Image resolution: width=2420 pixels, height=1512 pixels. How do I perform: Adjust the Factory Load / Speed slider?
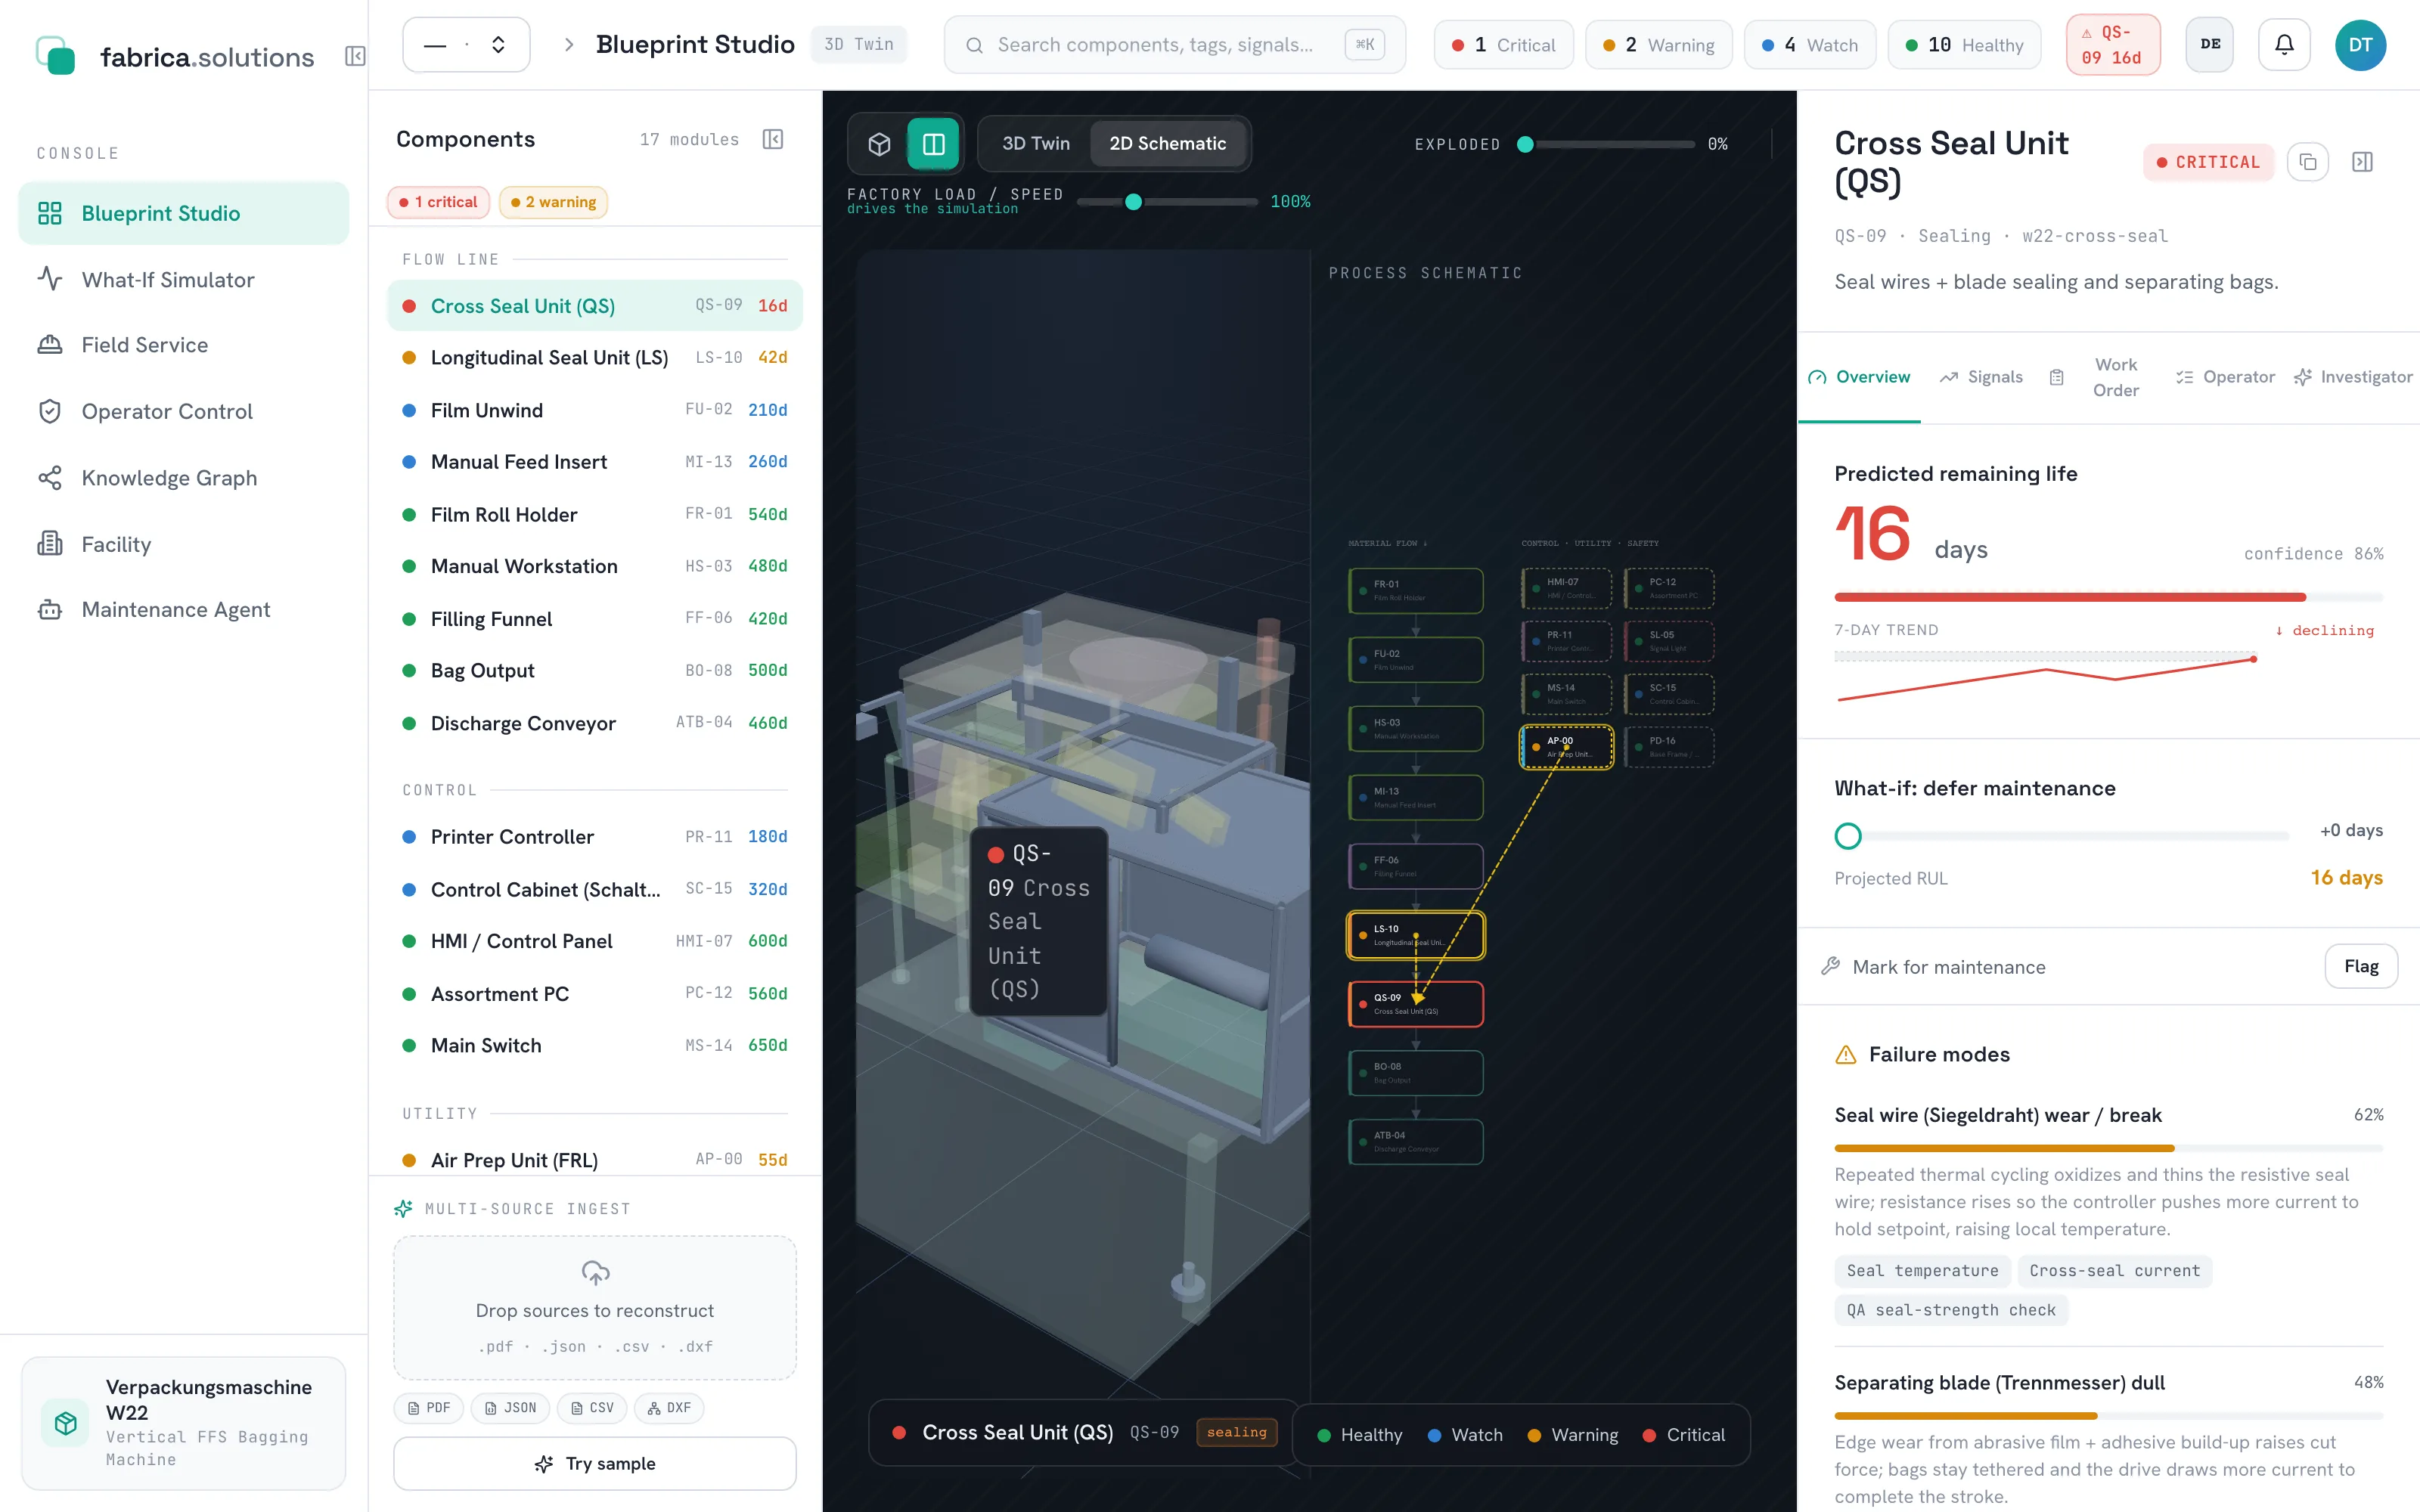tap(1133, 202)
